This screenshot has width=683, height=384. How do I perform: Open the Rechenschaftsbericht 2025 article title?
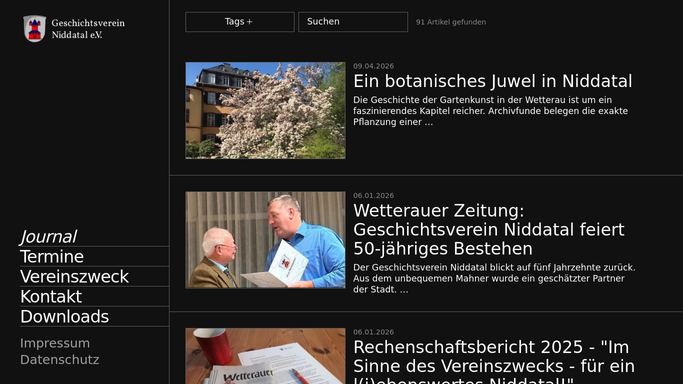(x=494, y=361)
